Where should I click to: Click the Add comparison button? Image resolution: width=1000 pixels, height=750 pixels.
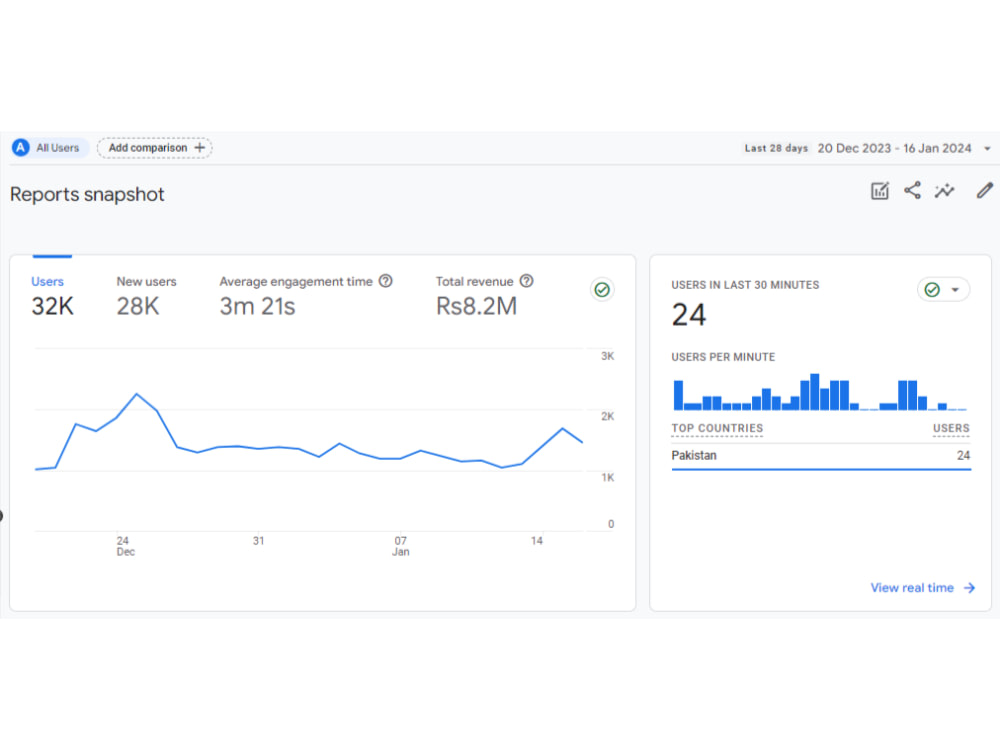tap(154, 148)
